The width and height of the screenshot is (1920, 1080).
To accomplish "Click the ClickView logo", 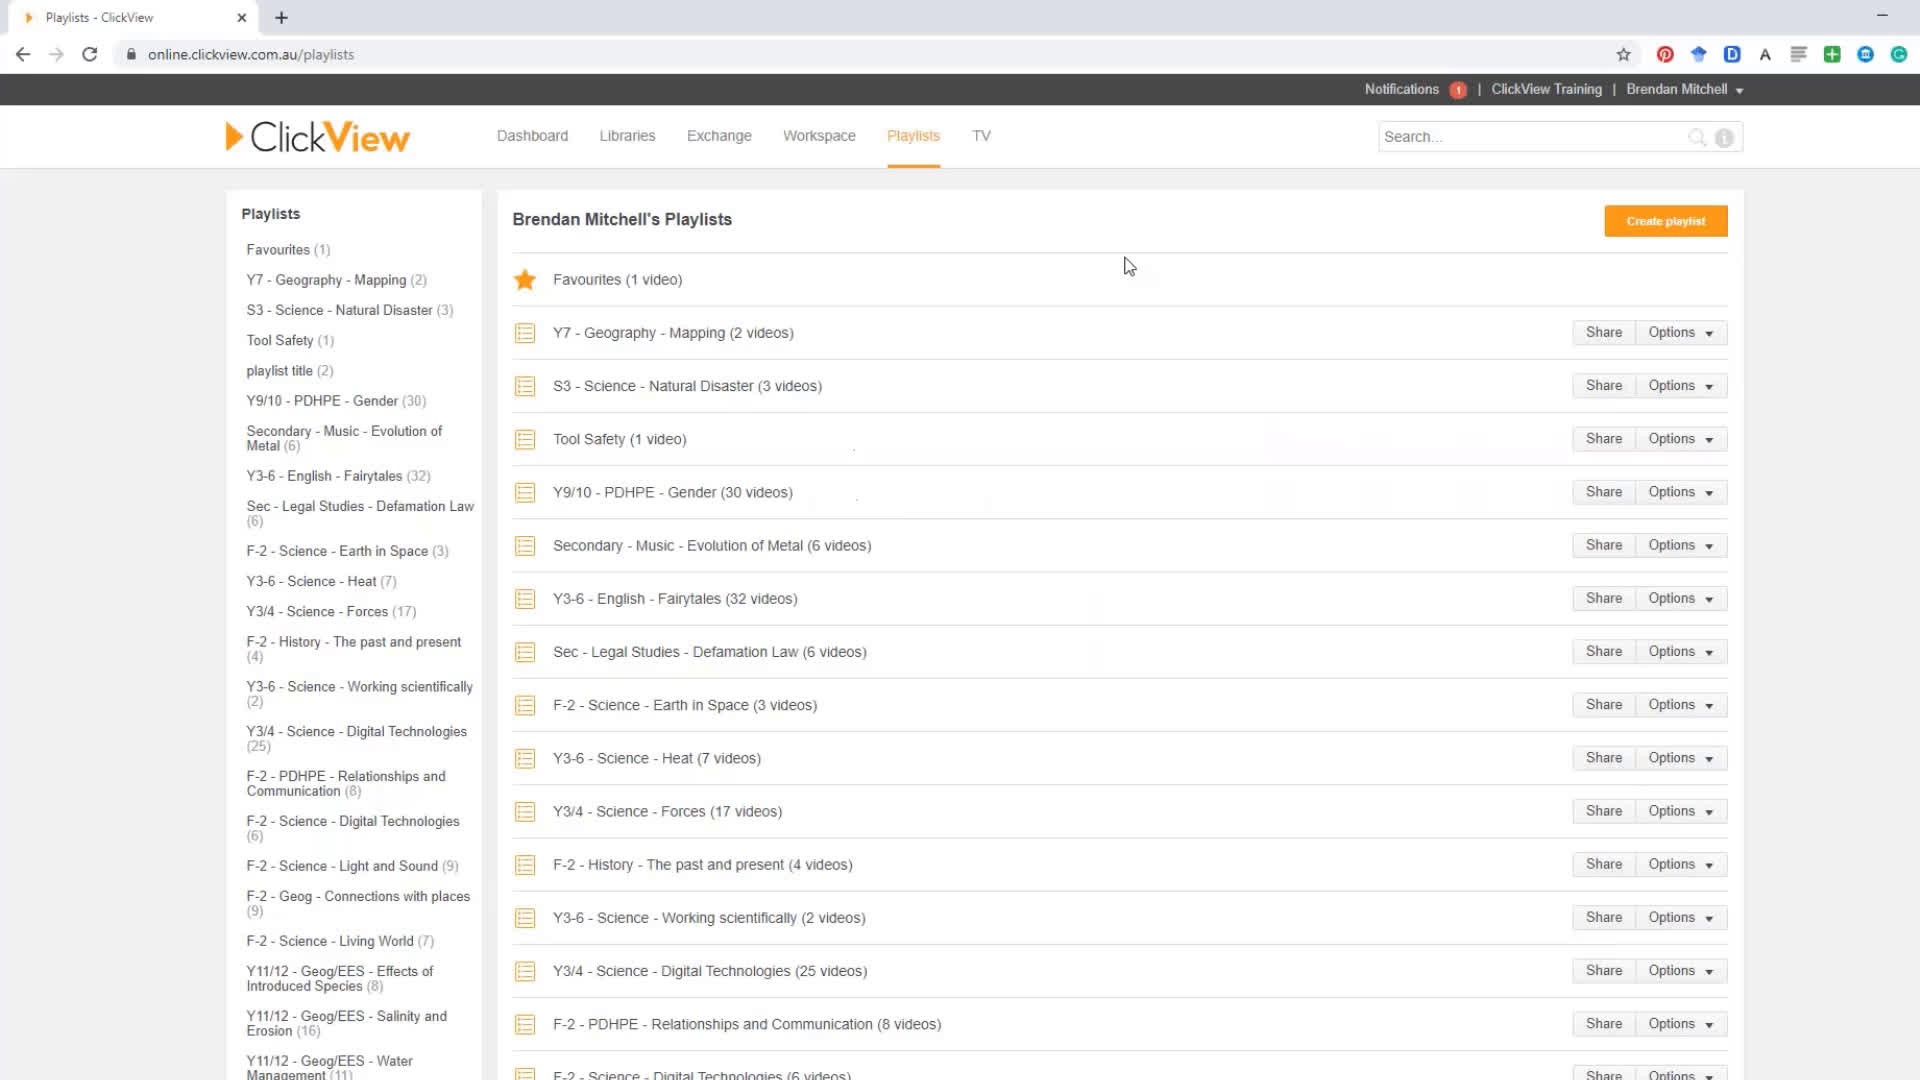I will point(316,136).
